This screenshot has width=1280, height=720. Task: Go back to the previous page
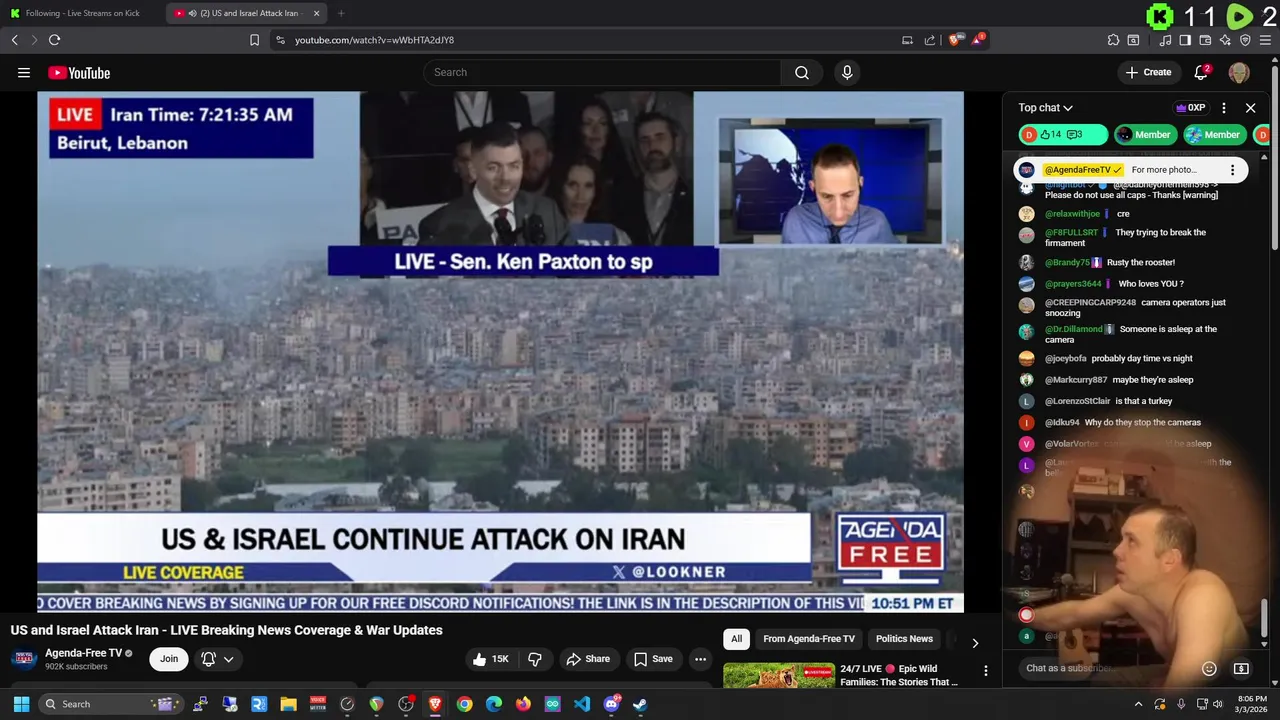pyautogui.click(x=14, y=40)
